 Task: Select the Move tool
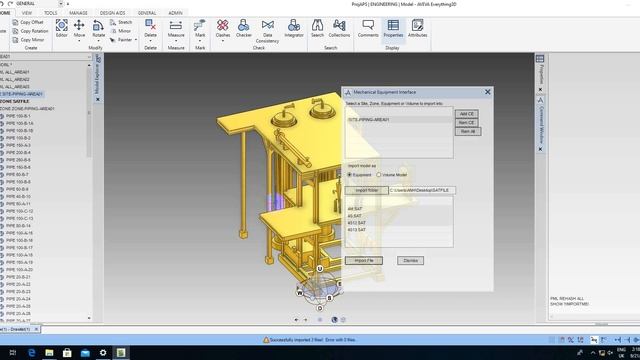pos(79,28)
